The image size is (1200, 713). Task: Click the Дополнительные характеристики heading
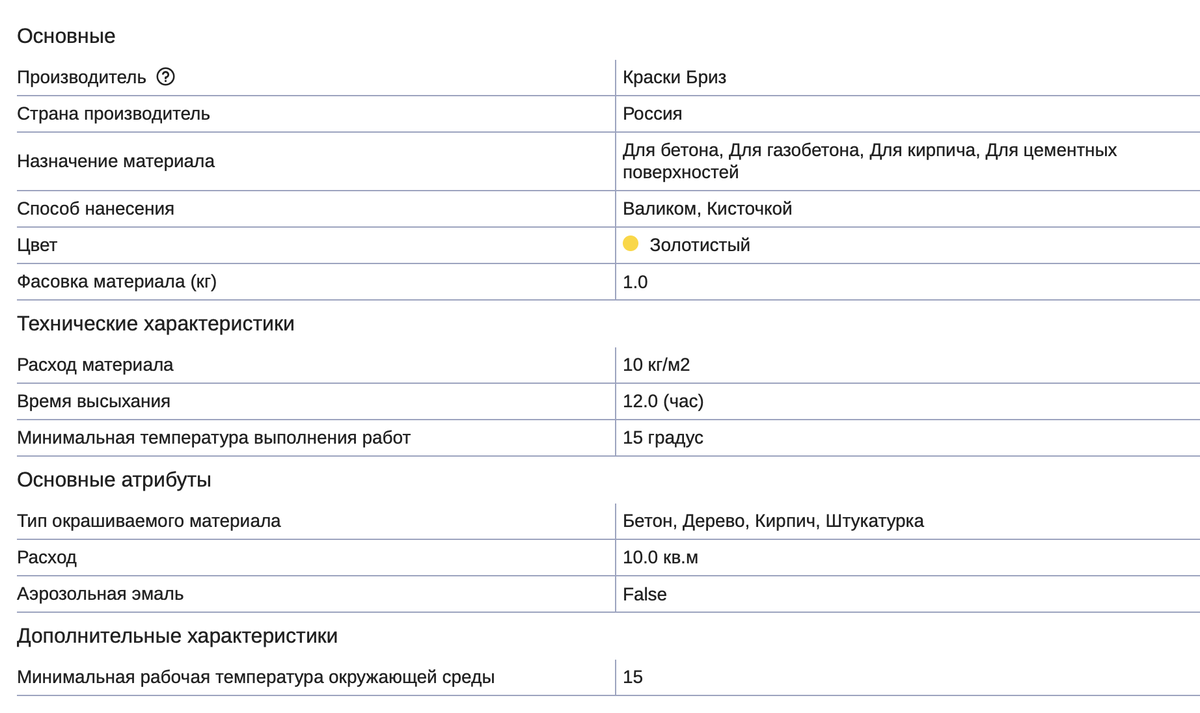tap(177, 636)
